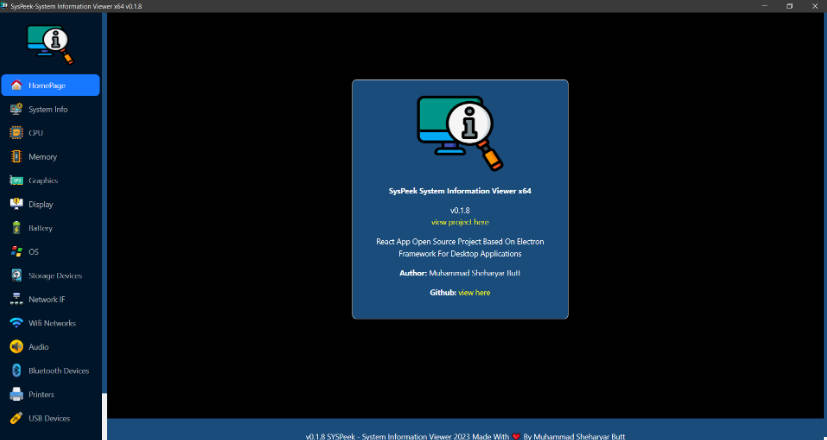Open the Bluetooth Devices icon

click(16, 371)
